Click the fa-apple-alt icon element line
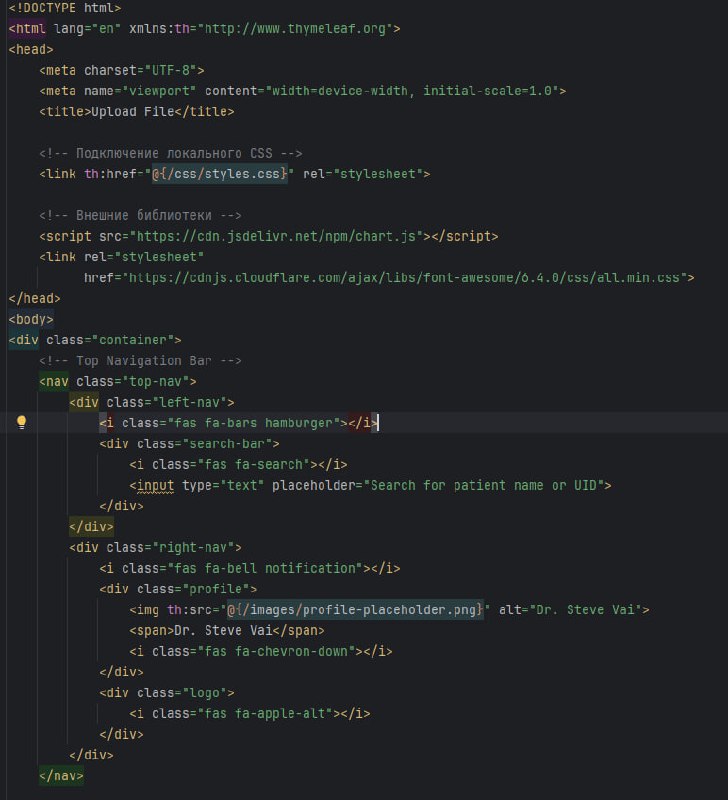Image resolution: width=728 pixels, height=800 pixels. tap(249, 714)
